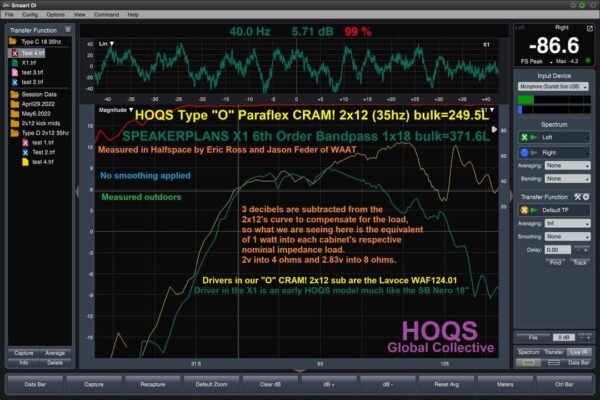This screenshot has width=600, height=400.
Task: Click the blue X icon beside test 2.trf
Action: (x=15, y=82)
